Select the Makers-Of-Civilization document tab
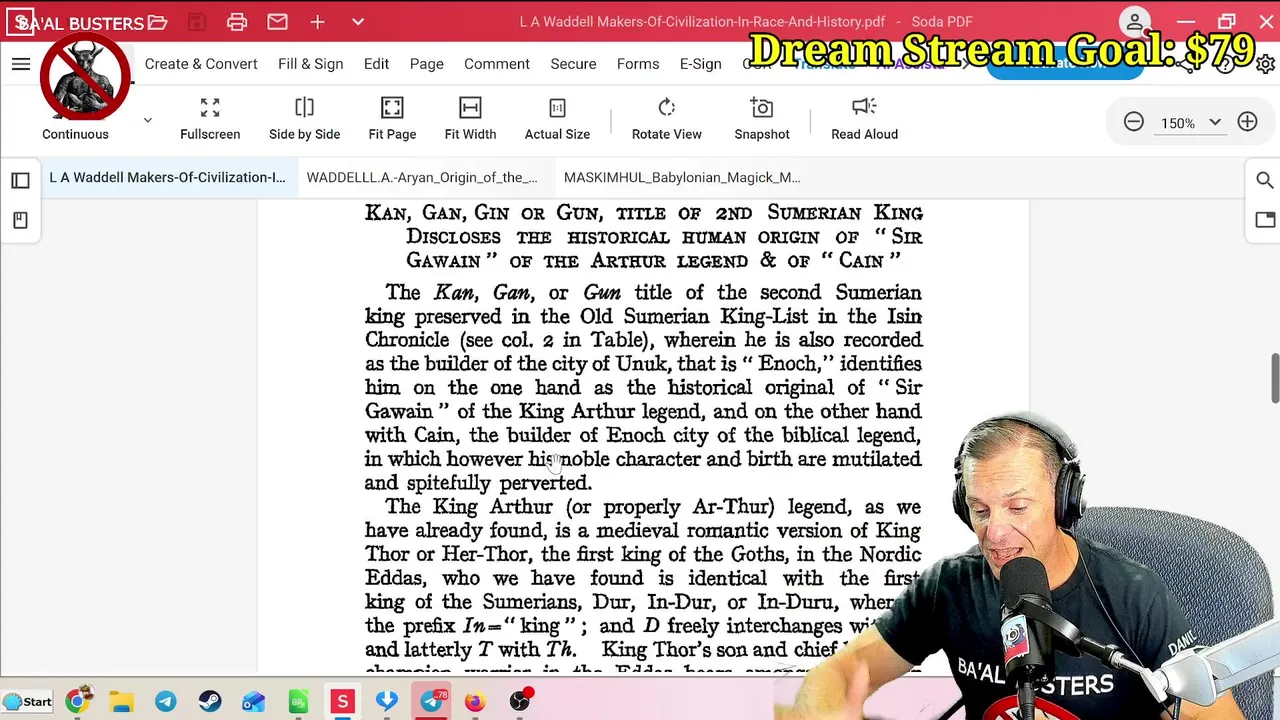Screen dimensions: 1280x720 (167, 177)
